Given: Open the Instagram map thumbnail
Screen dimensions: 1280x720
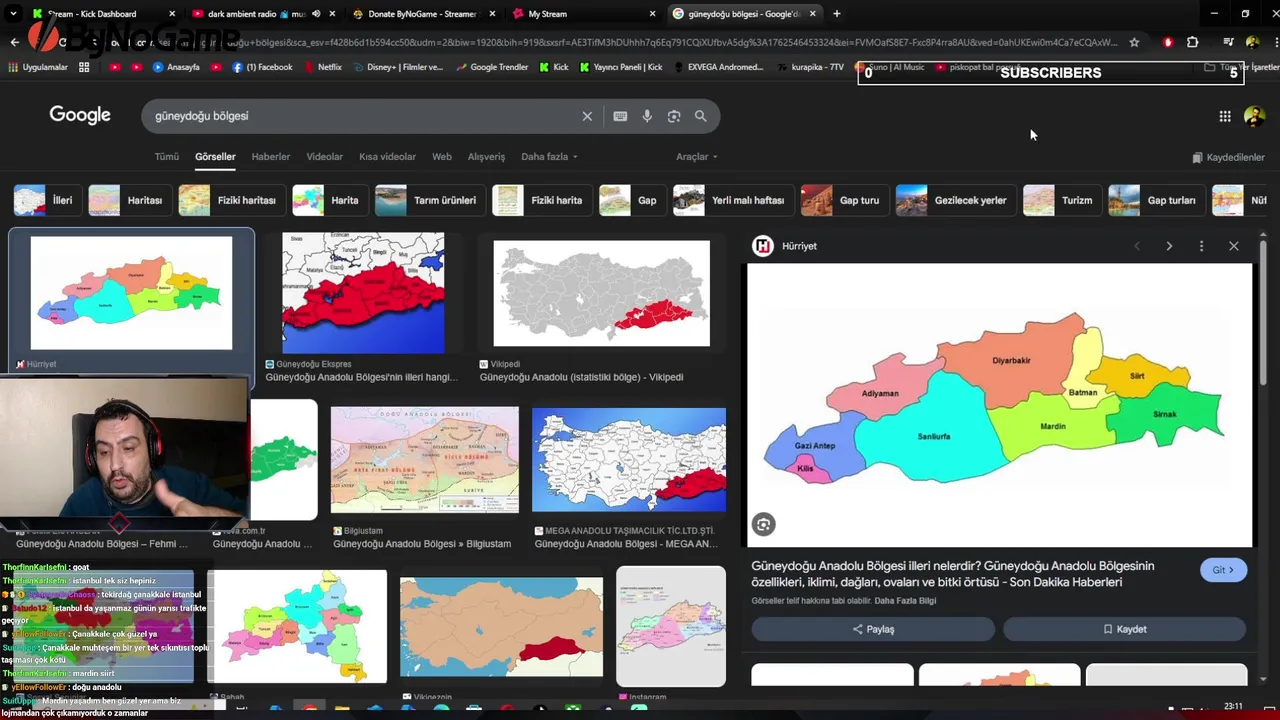Looking at the screenshot, I should [671, 626].
